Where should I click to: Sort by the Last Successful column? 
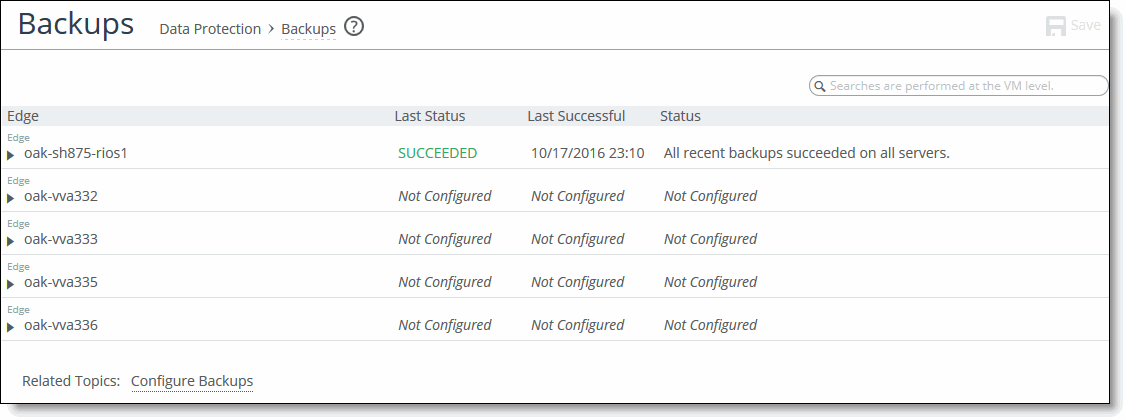tap(576, 116)
